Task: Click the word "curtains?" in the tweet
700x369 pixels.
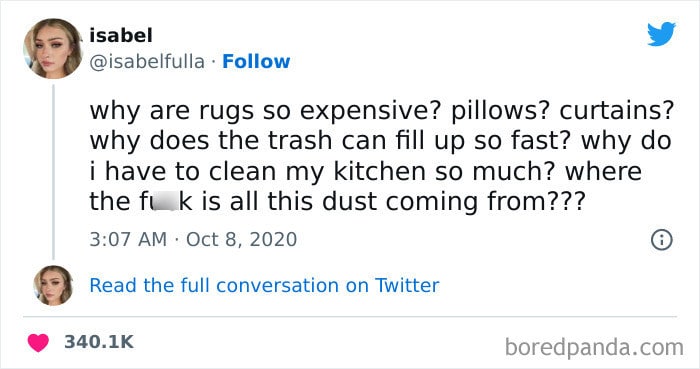Action: [x=617, y=110]
